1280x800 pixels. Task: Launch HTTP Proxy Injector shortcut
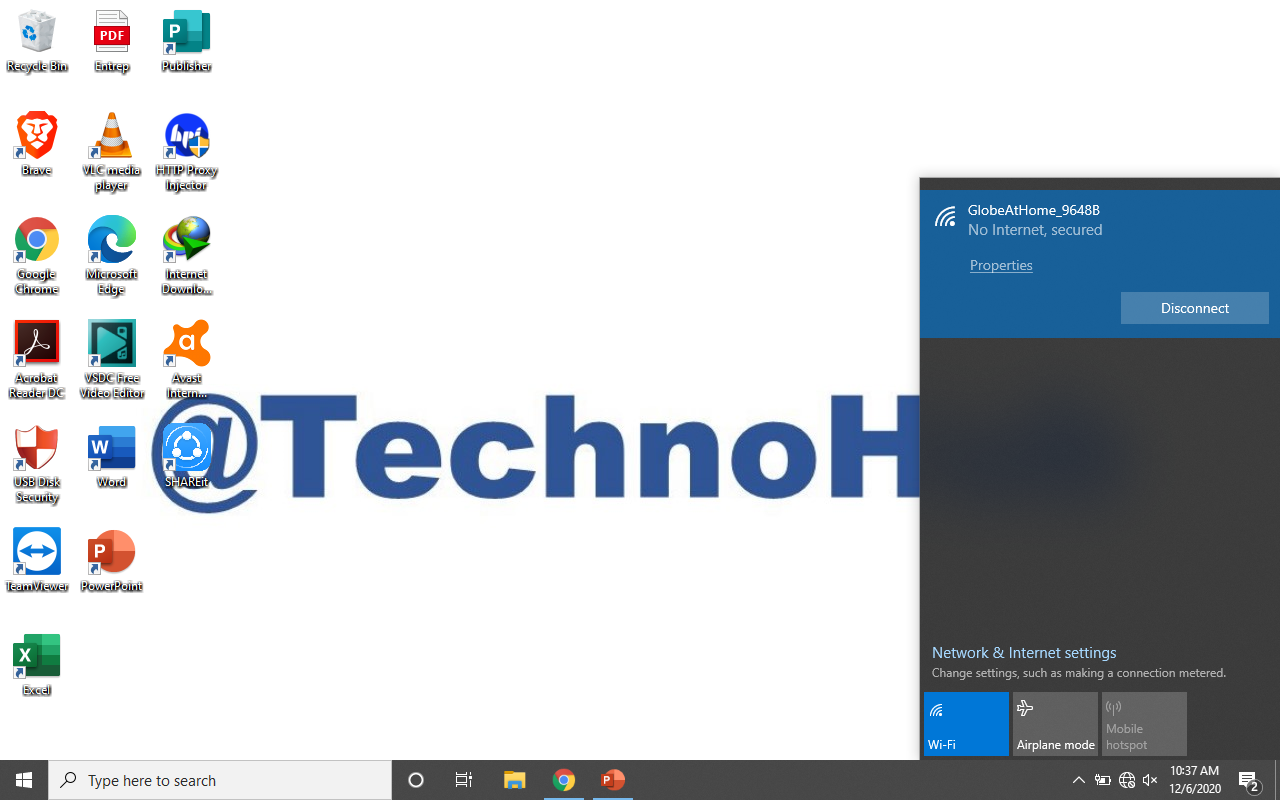[186, 151]
